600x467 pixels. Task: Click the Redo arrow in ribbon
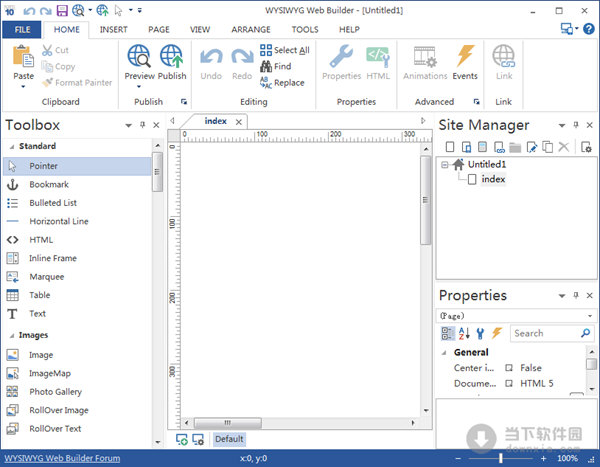tap(242, 57)
